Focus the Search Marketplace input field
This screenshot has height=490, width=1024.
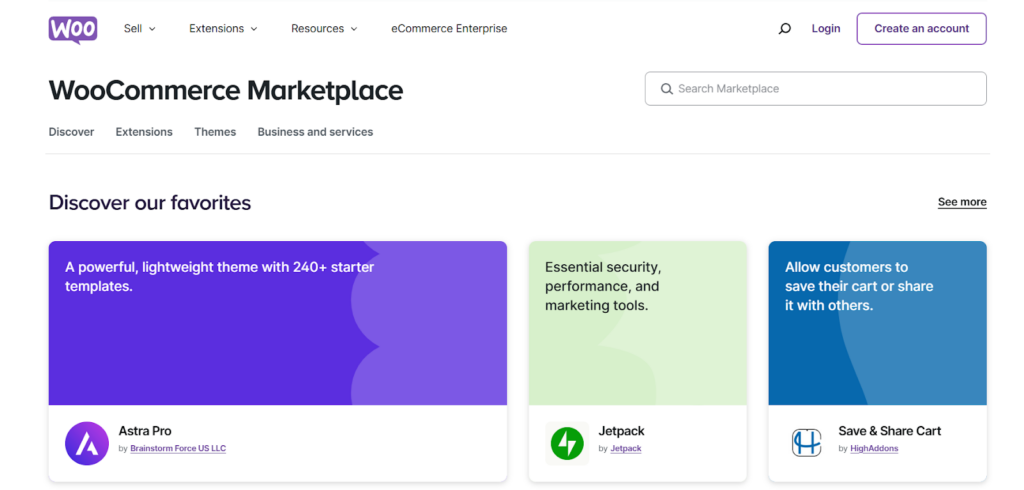pos(816,89)
